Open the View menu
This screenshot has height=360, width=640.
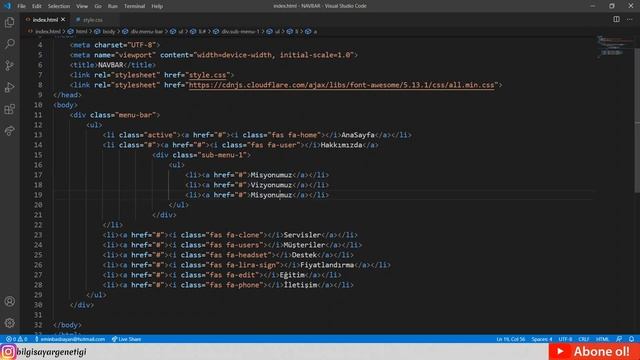click(x=82, y=6)
